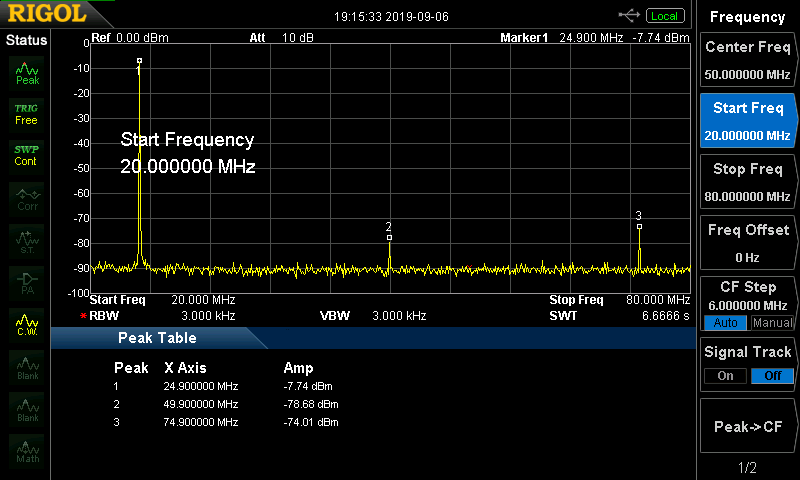800x480 pixels.
Task: Click the USB connection icon
Action: click(630, 16)
